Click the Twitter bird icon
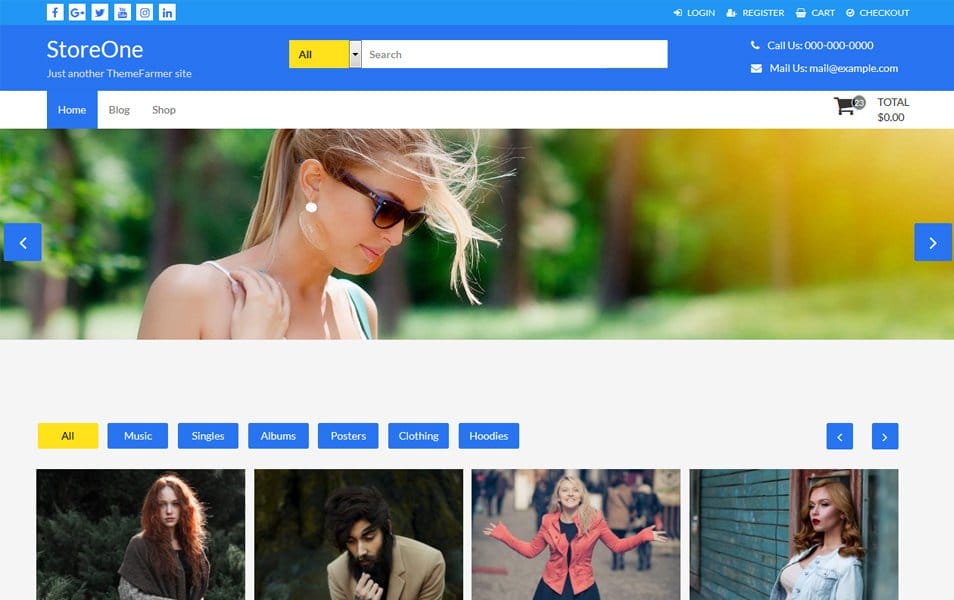This screenshot has width=954, height=600. pos(99,13)
